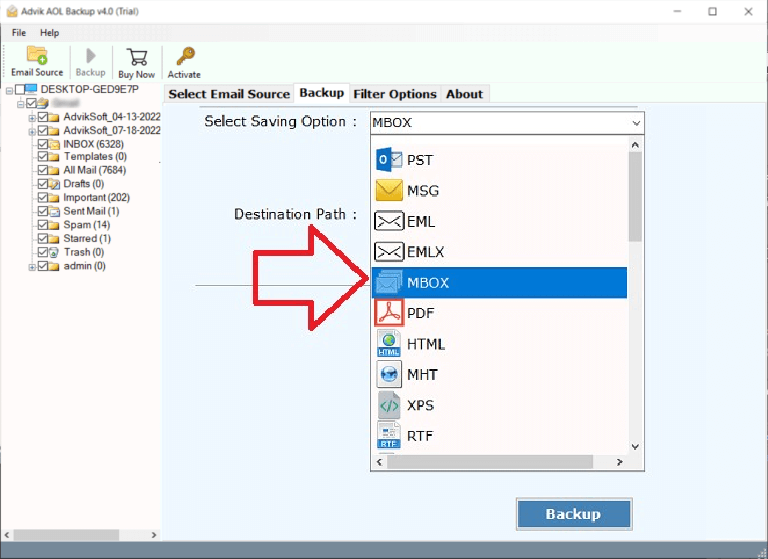Select the Important (202) folder label
The image size is (768, 559).
point(96,197)
